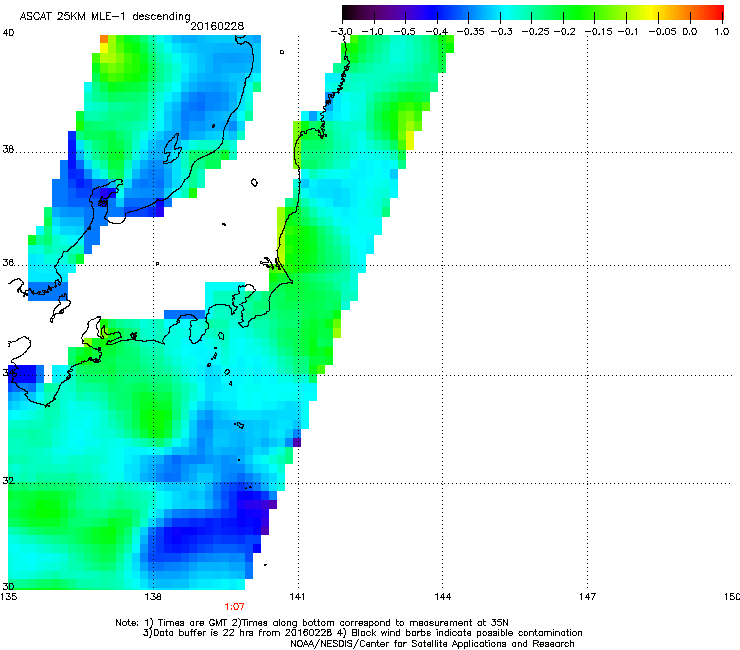Viewport: 740px width, 650px height.
Task: Click the color bar label 1.0
Action: 722,32
